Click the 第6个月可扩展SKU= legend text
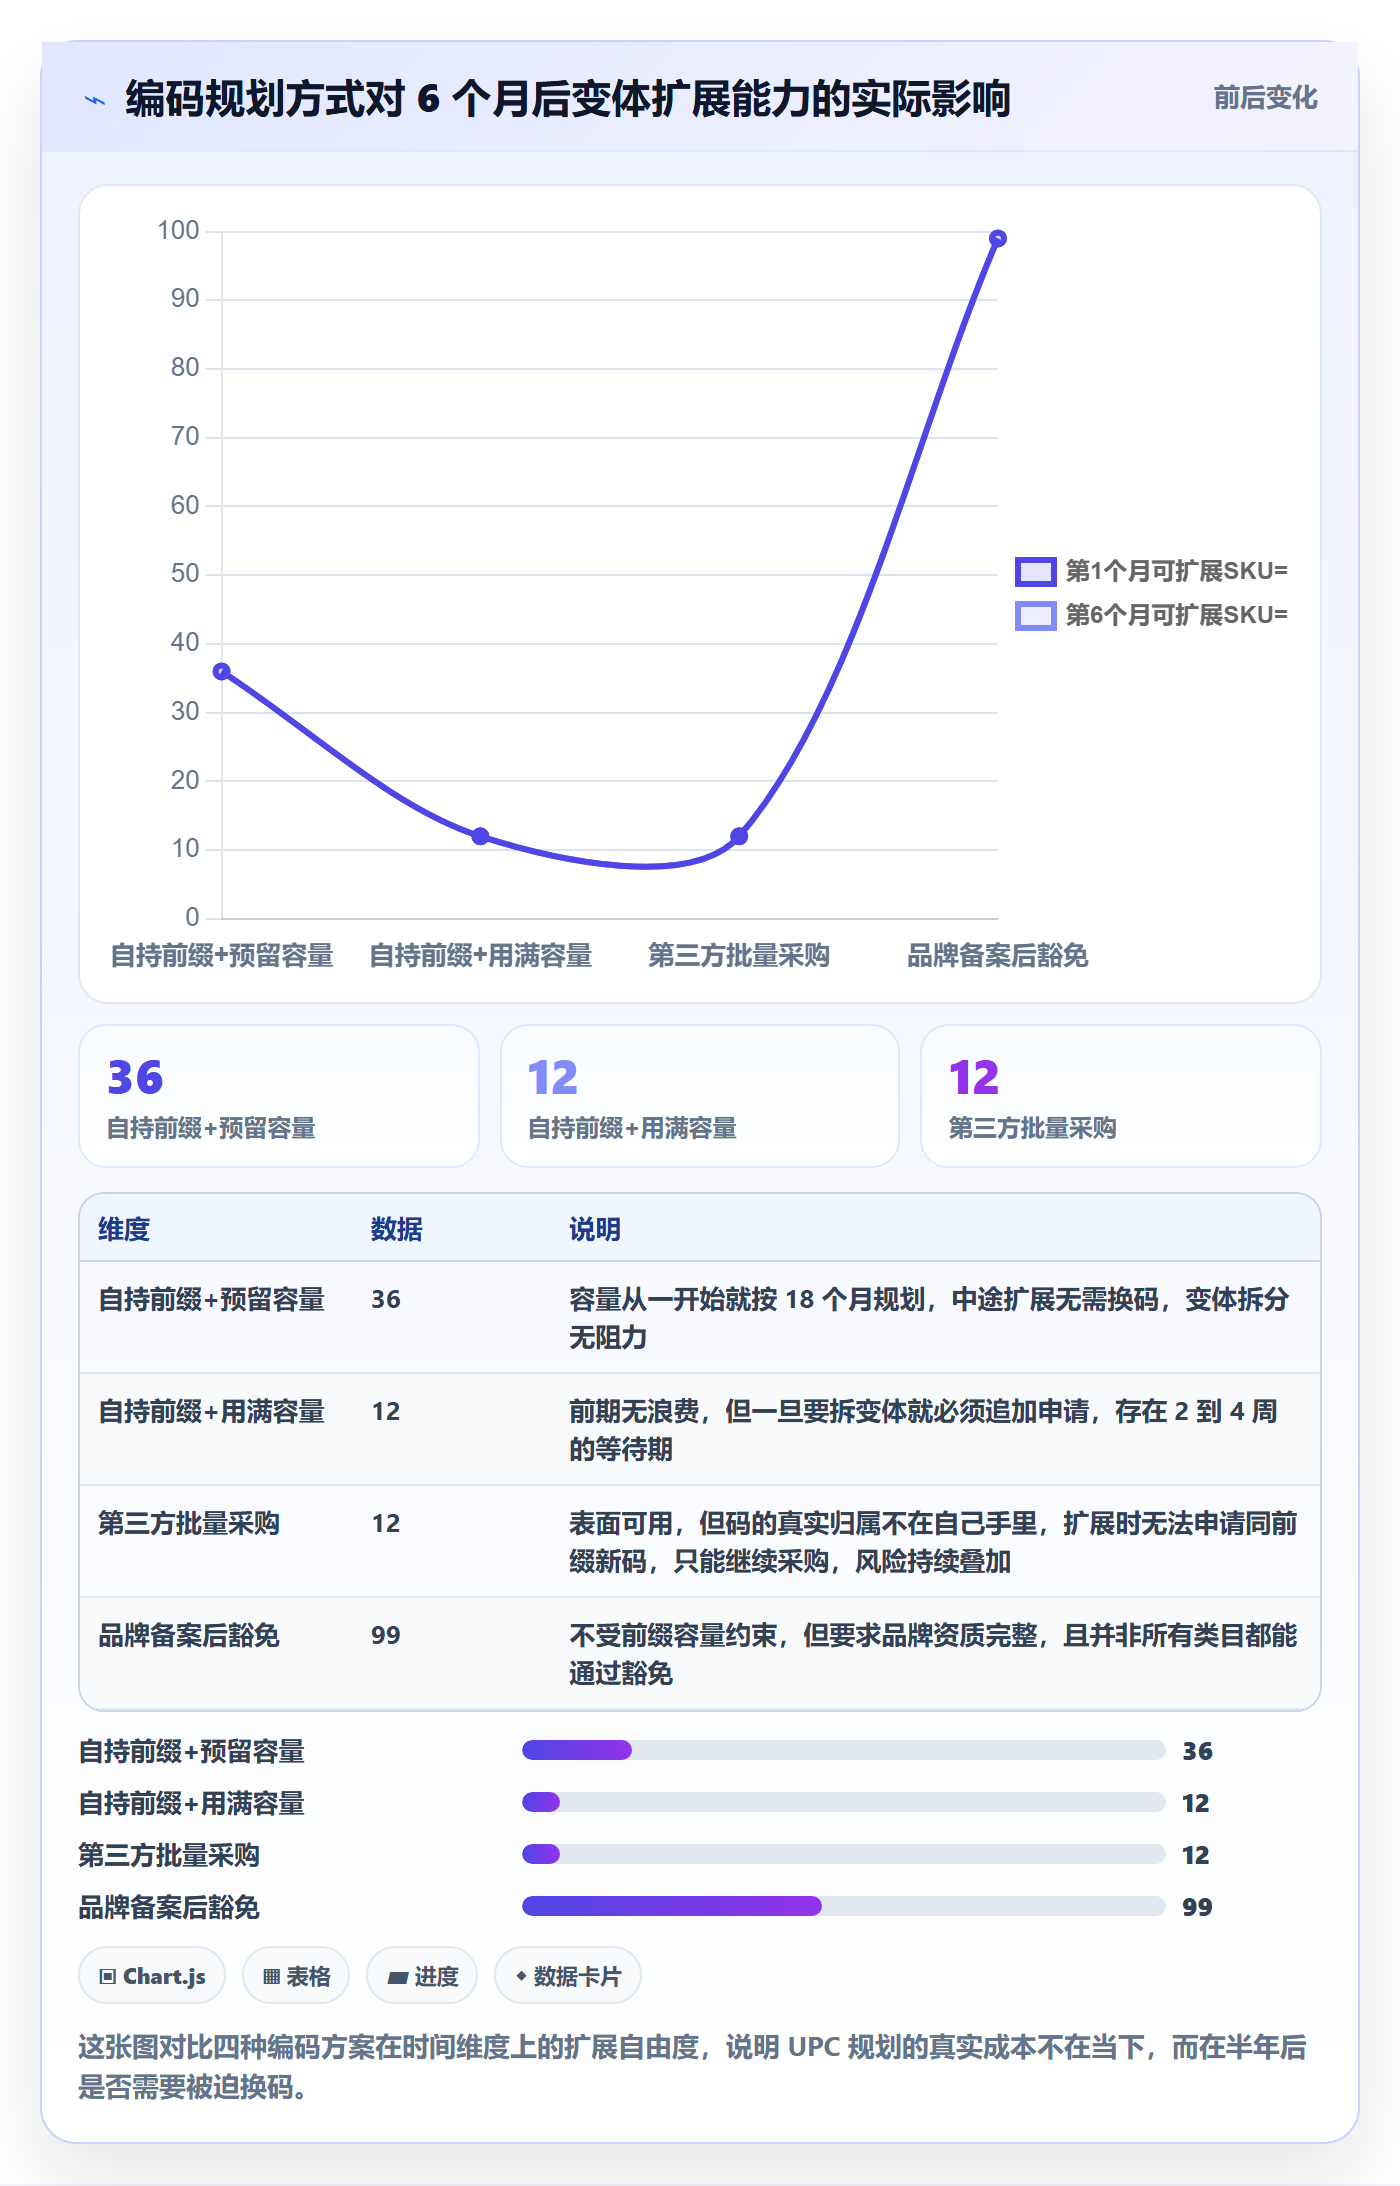 [x=1176, y=615]
